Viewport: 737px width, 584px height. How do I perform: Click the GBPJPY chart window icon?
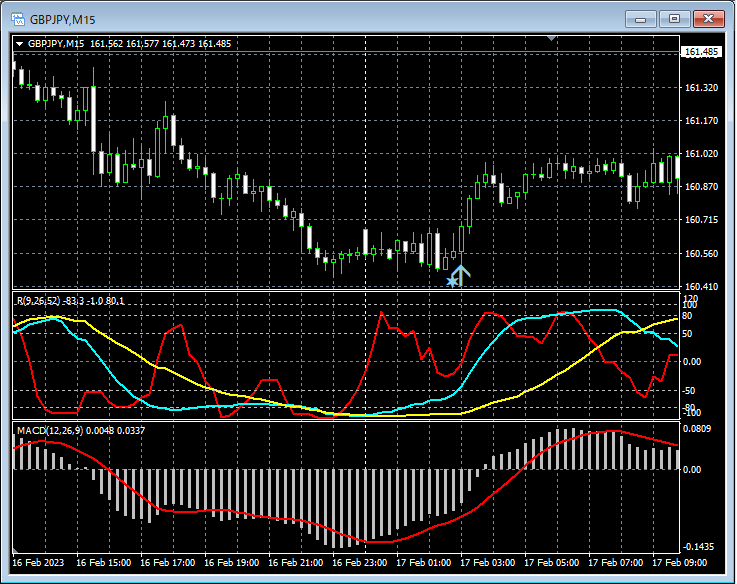tap(16, 19)
